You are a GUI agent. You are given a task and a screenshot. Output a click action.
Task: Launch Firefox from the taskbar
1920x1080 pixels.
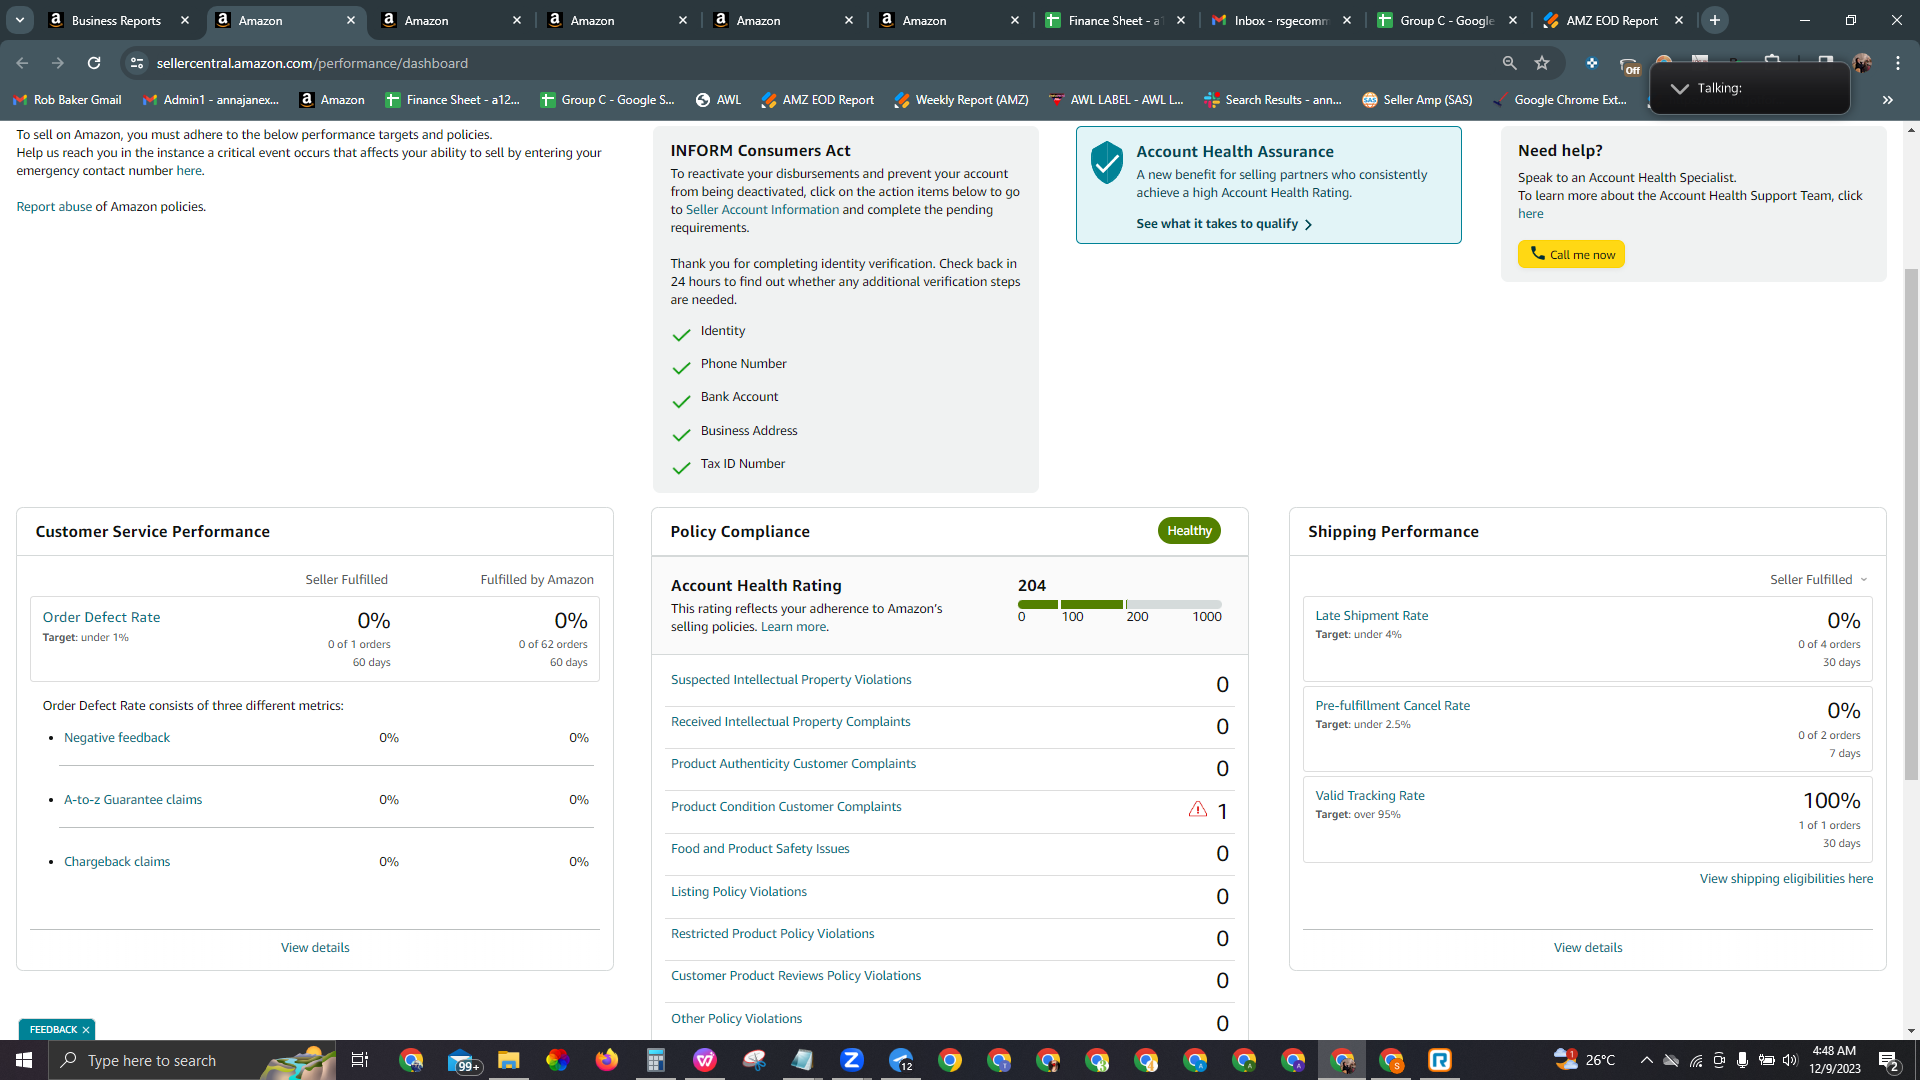pyautogui.click(x=607, y=1060)
